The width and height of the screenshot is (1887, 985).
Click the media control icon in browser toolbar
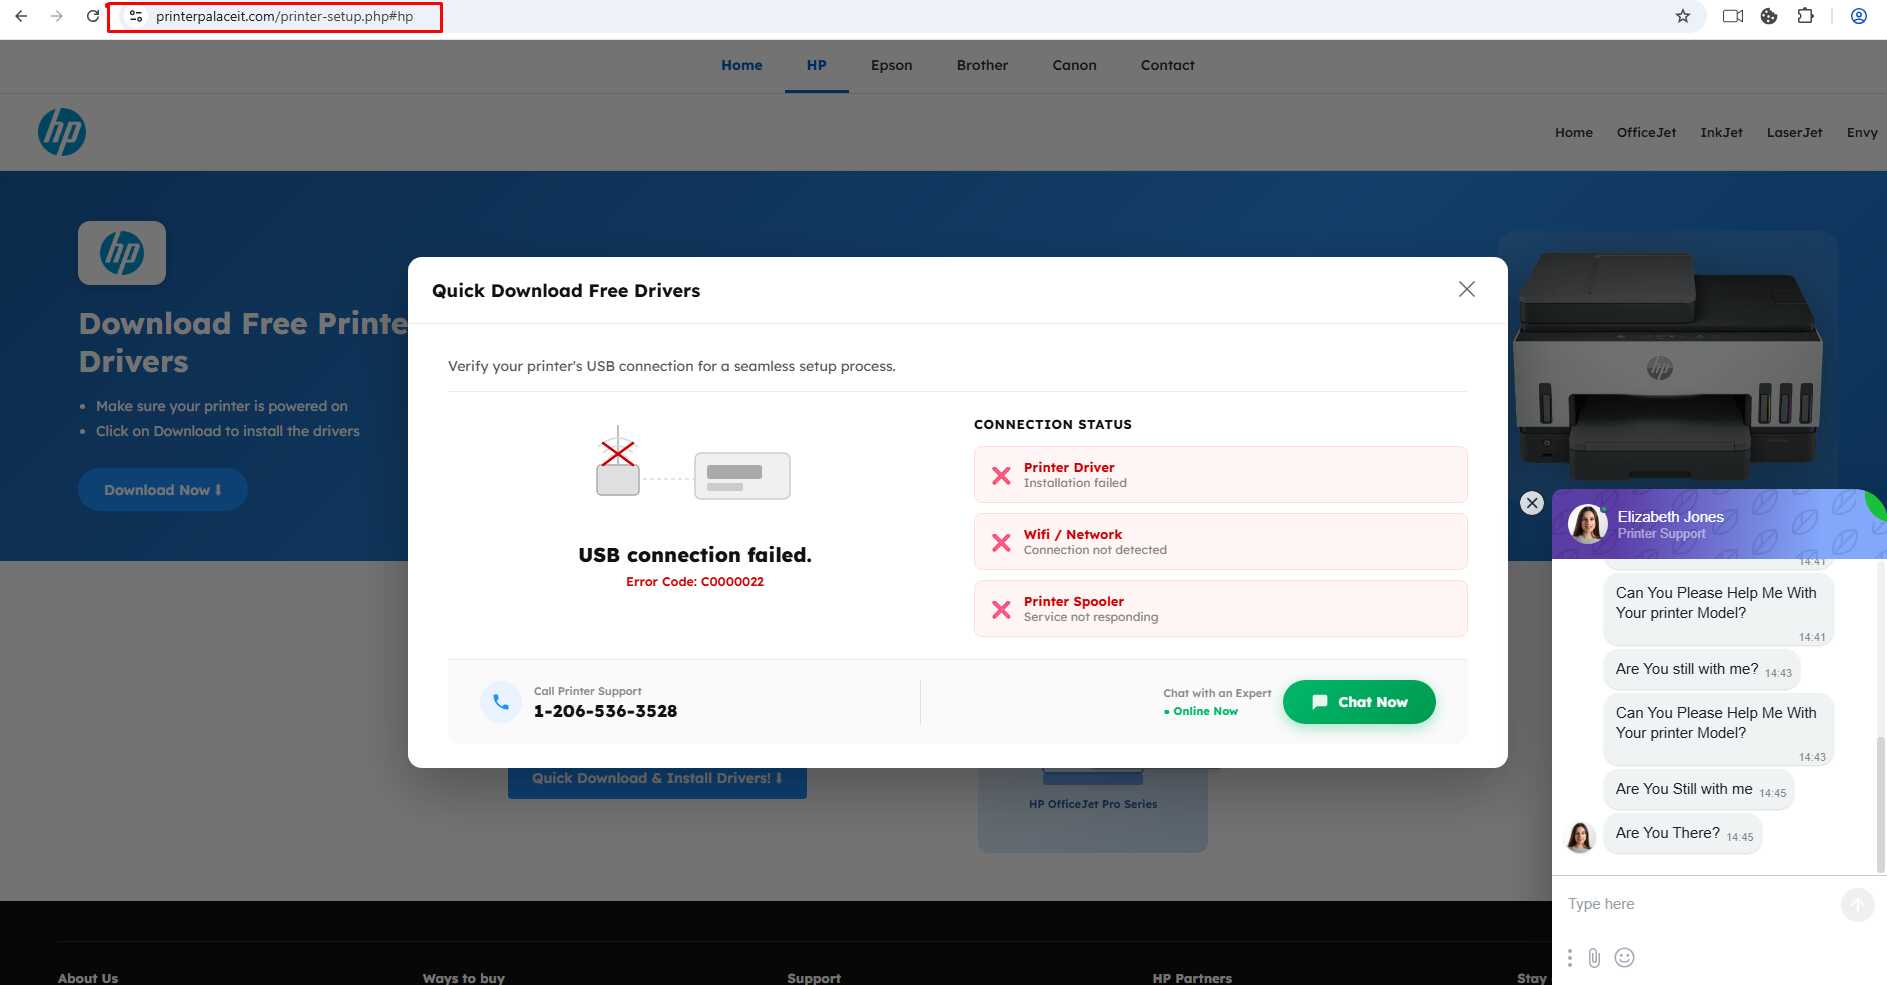1733,16
